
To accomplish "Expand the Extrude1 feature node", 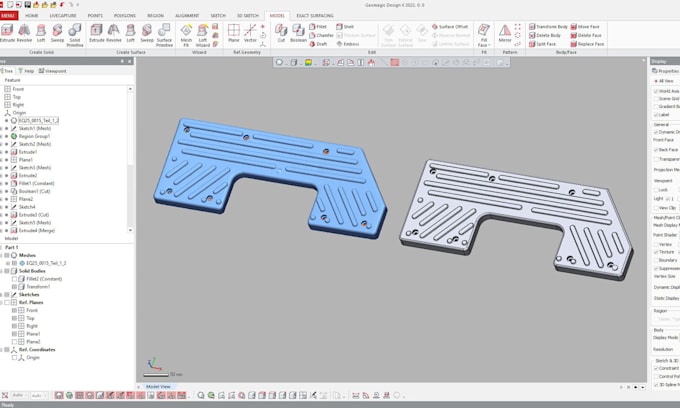I will pyautogui.click(x=1, y=152).
